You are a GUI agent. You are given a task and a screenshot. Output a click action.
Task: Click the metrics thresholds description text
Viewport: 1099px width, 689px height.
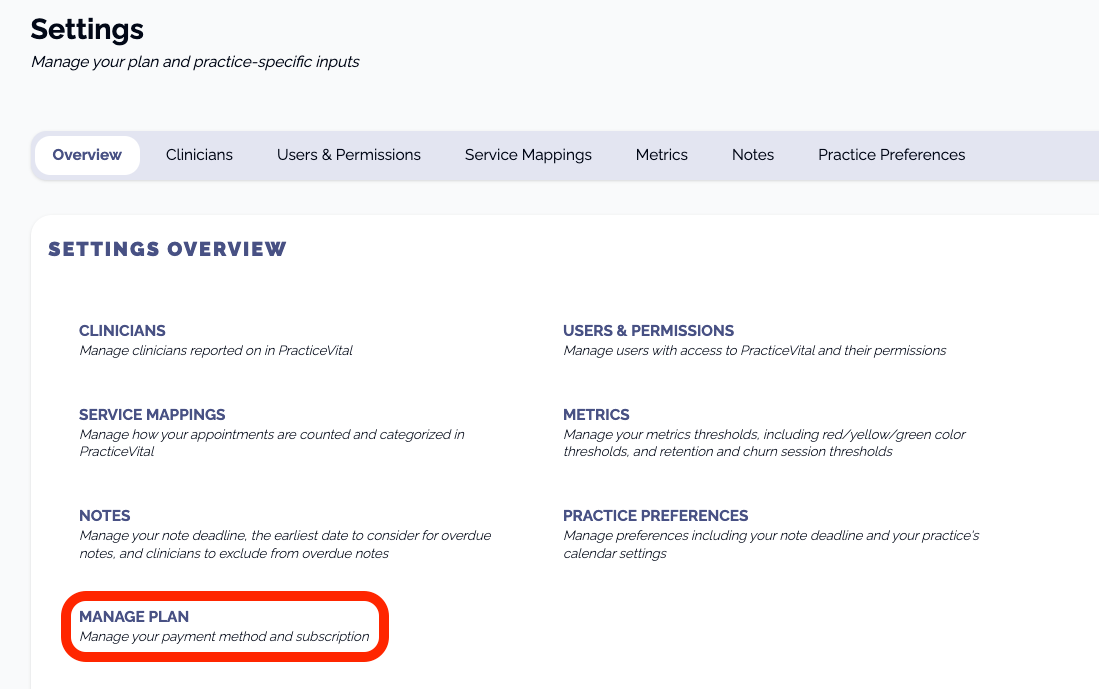(764, 443)
